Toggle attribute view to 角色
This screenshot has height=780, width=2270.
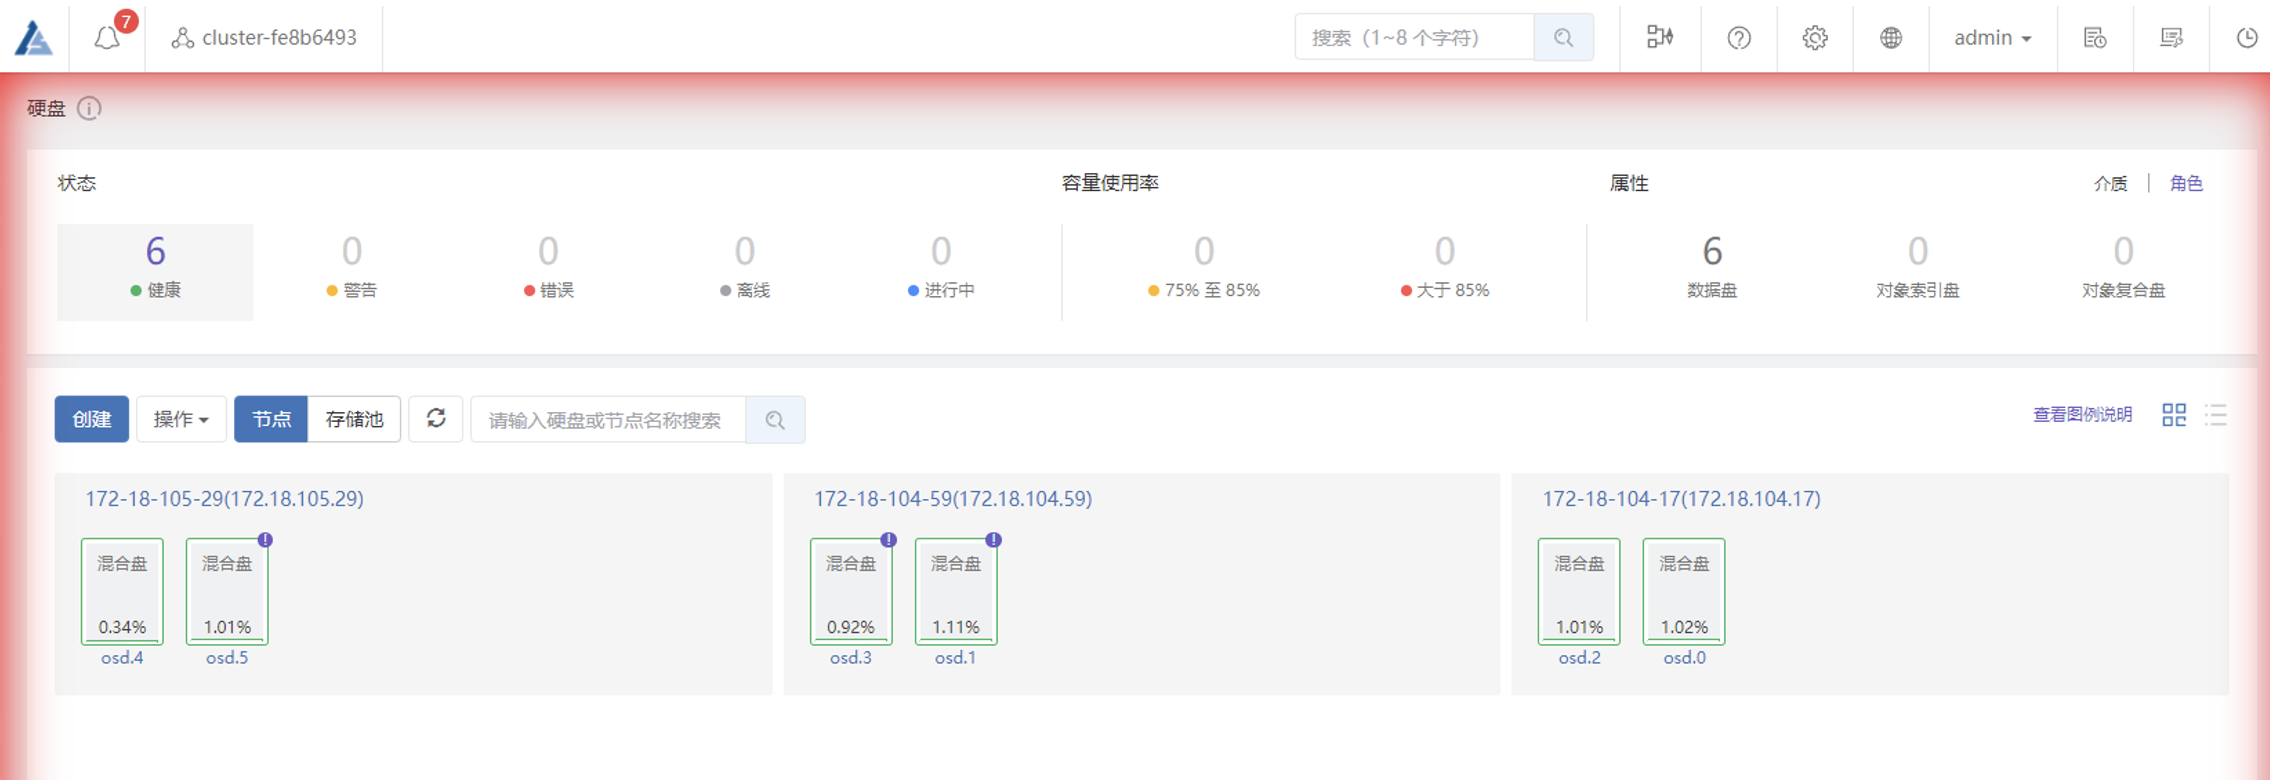point(2186,184)
